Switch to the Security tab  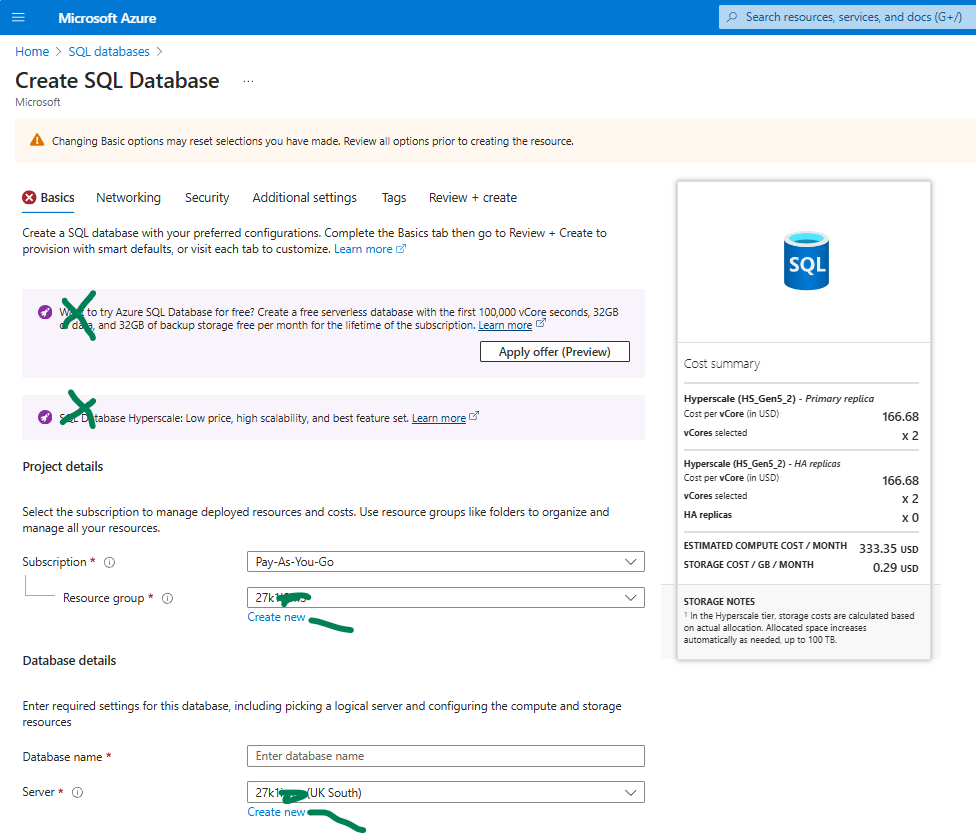pos(207,198)
